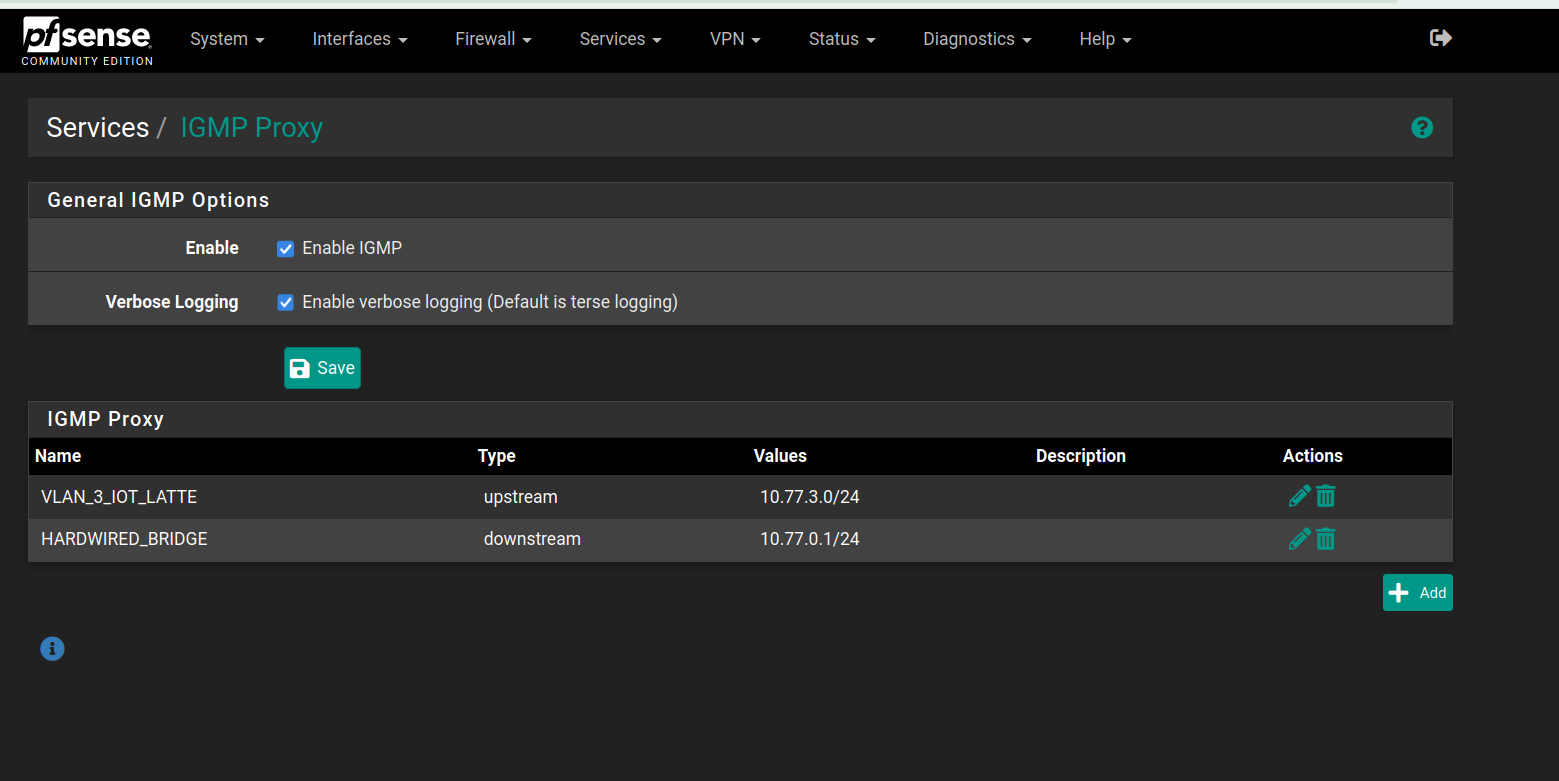This screenshot has height=781, width=1559.
Task: Open the page help via the question mark icon
Action: 1422,127
